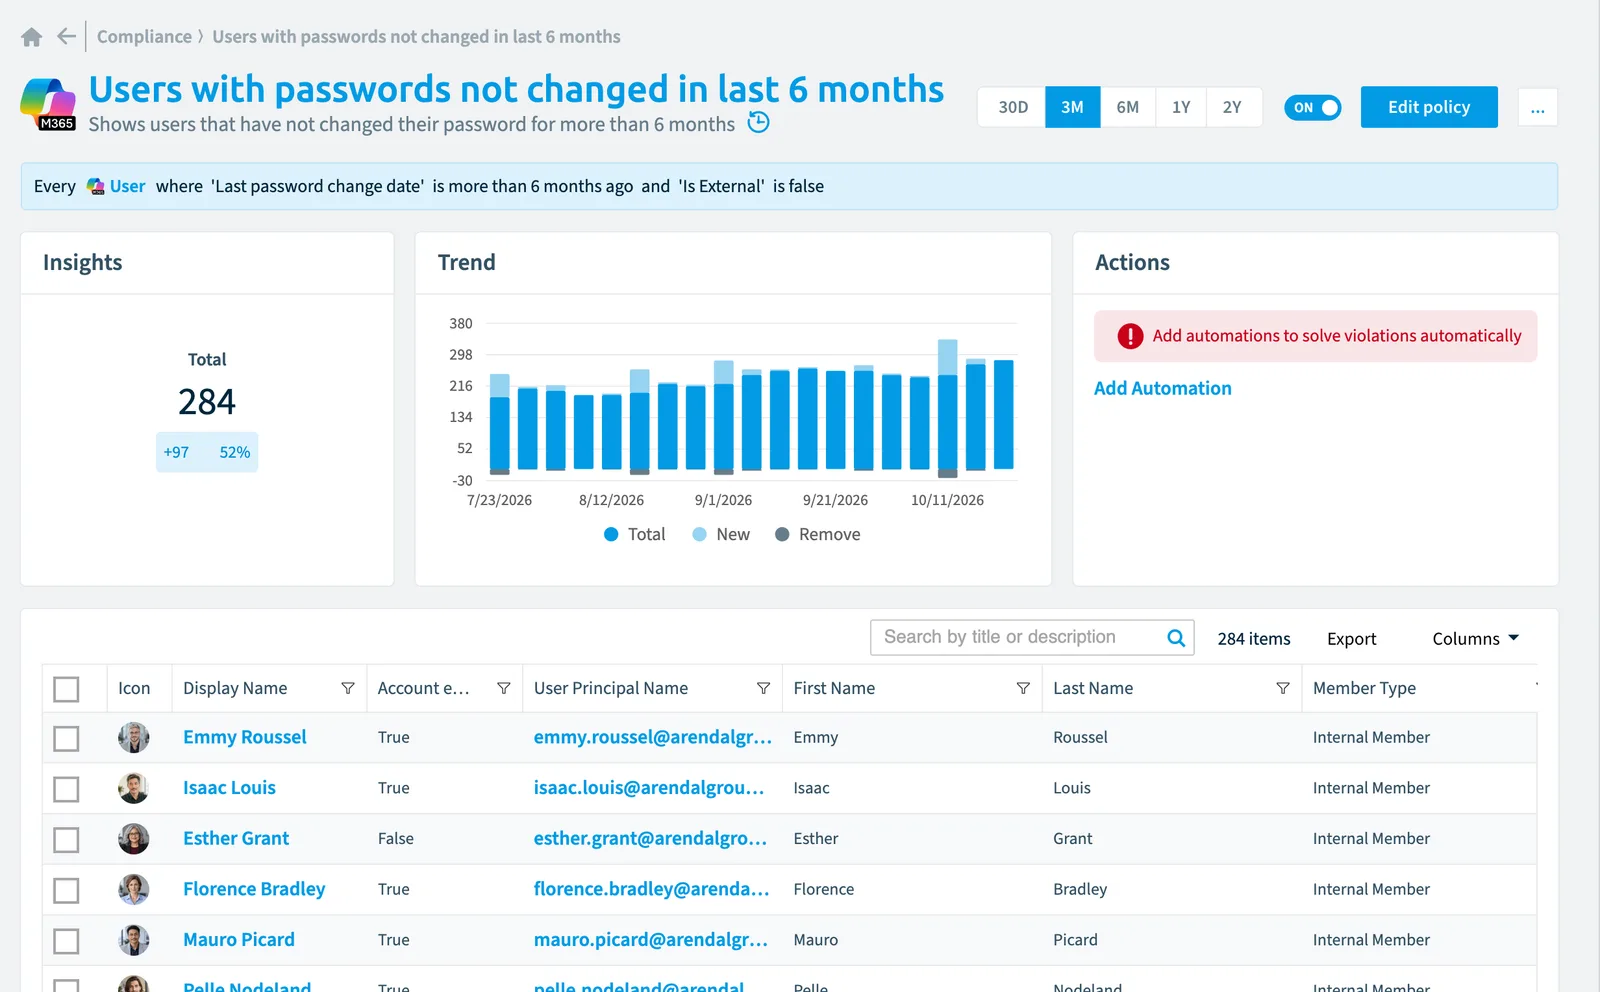Open the policy history clock icon

pos(759,123)
